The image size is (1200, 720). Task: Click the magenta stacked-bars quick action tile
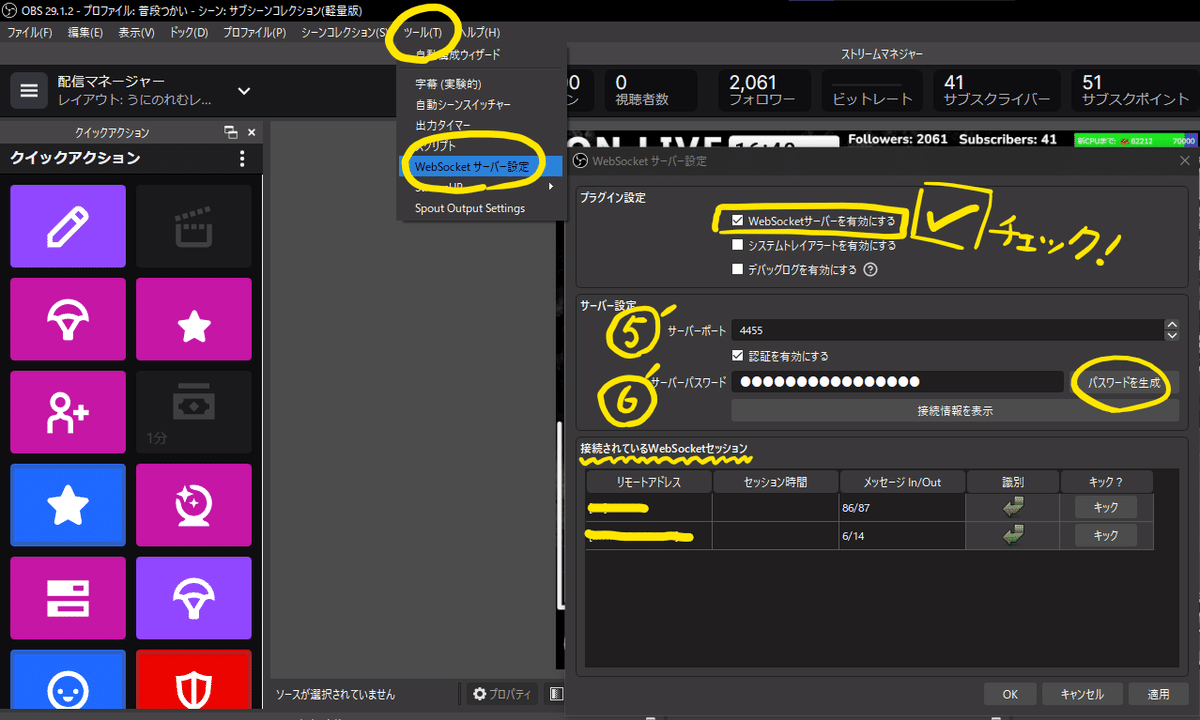pos(68,598)
